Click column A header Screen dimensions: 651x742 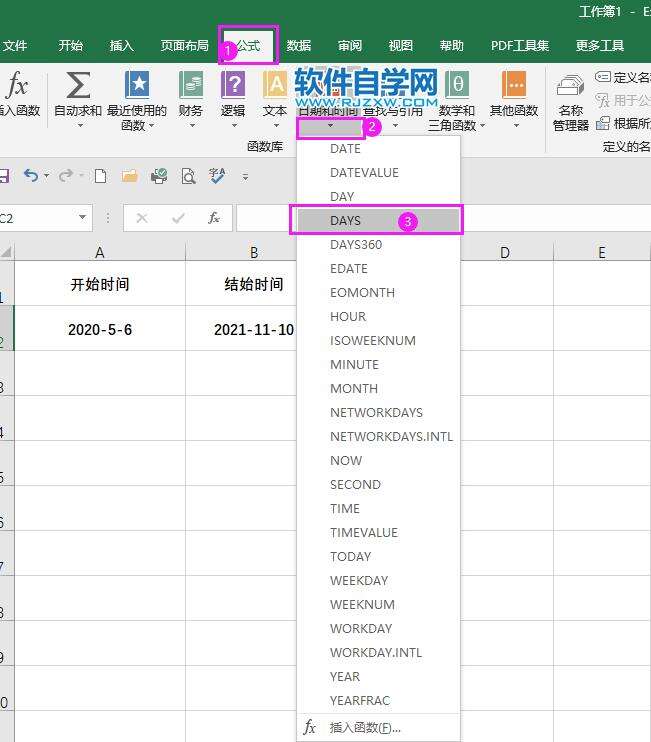pyautogui.click(x=100, y=252)
